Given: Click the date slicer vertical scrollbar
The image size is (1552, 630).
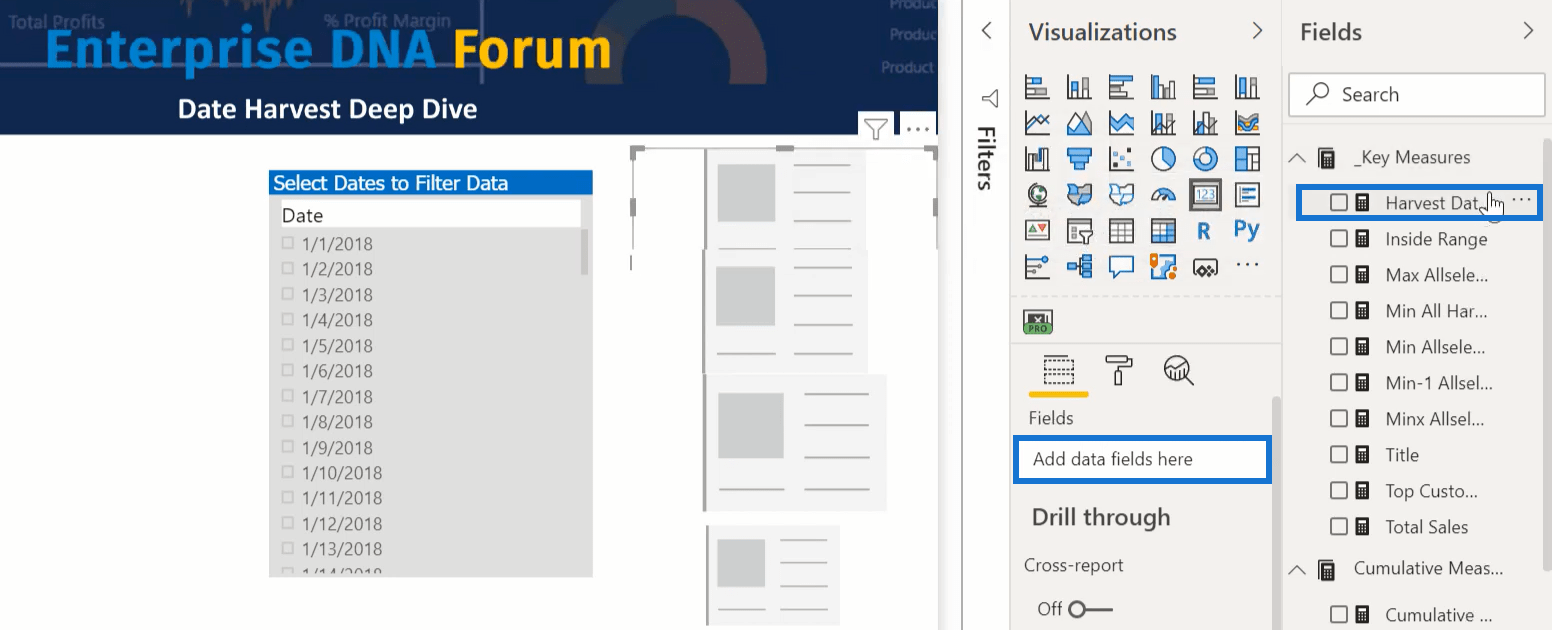Looking at the screenshot, I should [x=584, y=252].
